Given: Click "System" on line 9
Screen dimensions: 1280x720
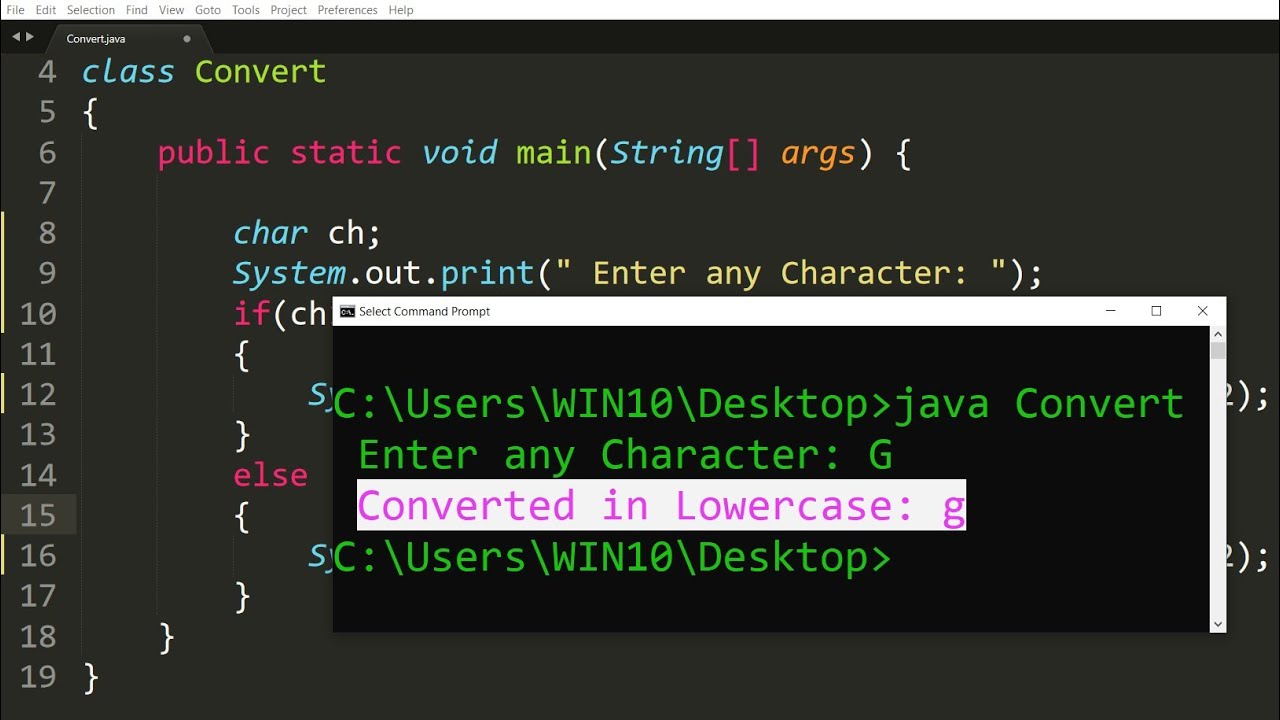Looking at the screenshot, I should pyautogui.click(x=289, y=273).
